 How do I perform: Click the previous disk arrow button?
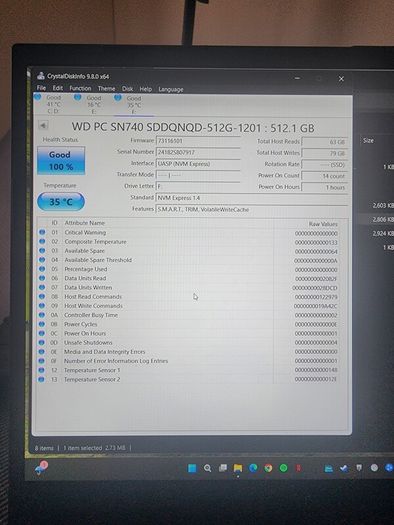(43, 125)
